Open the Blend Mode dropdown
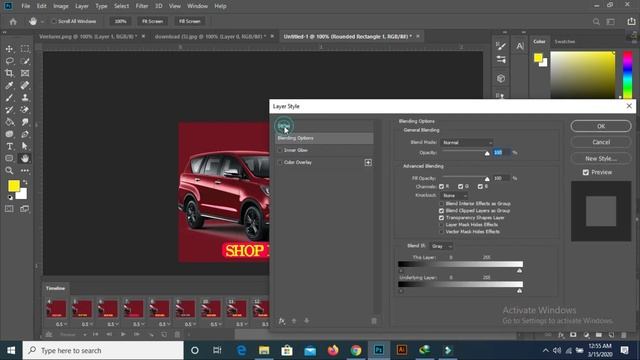 tap(467, 142)
